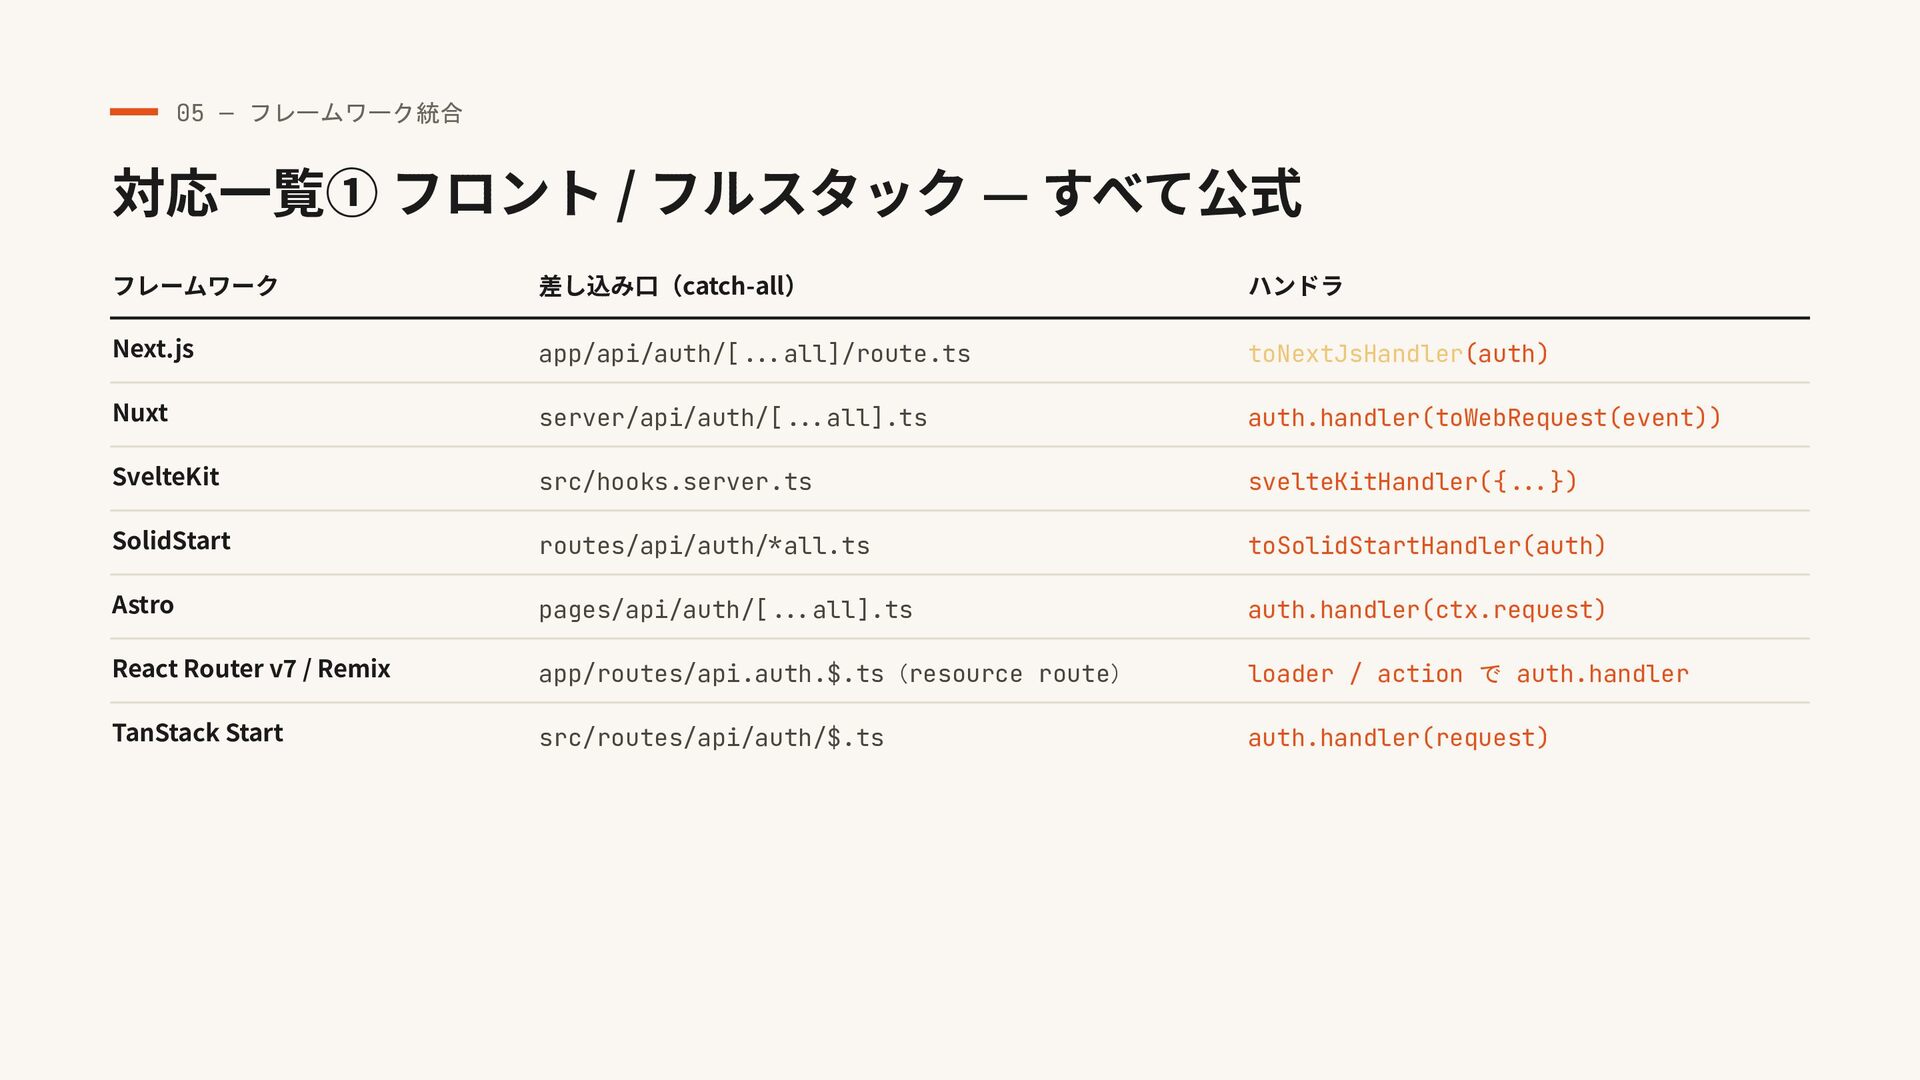The width and height of the screenshot is (1920, 1080).
Task: Select the 'TanStack Start' framework cell
Action: click(x=197, y=733)
